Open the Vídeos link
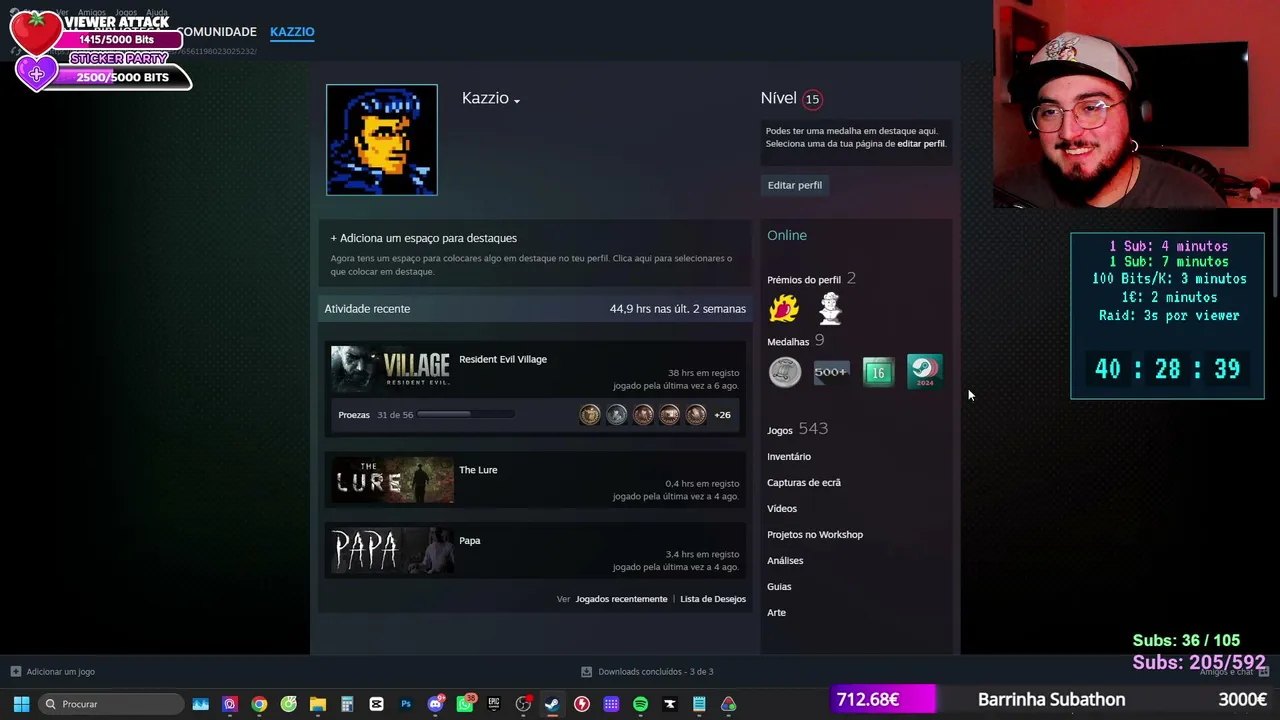The width and height of the screenshot is (1280, 720). [x=782, y=509]
